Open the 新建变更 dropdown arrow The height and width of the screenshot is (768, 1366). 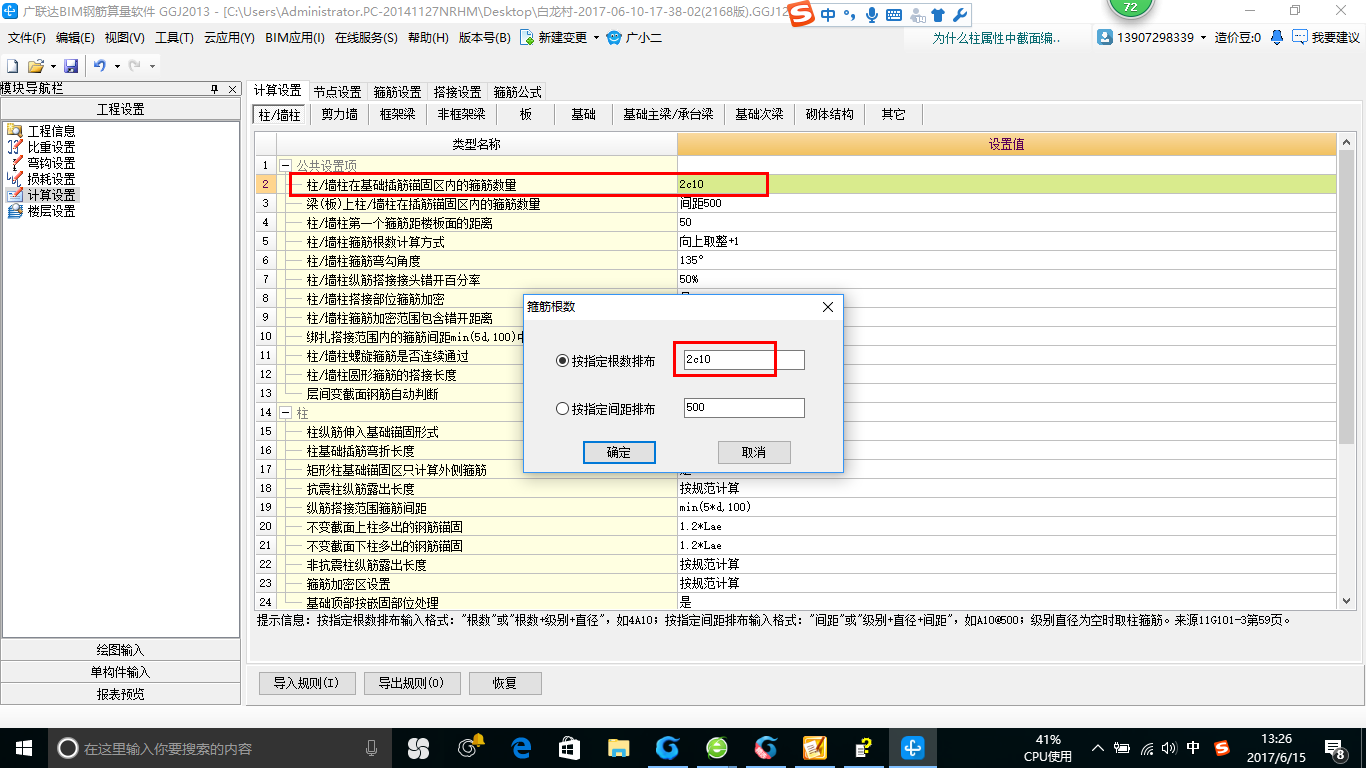pyautogui.click(x=596, y=38)
